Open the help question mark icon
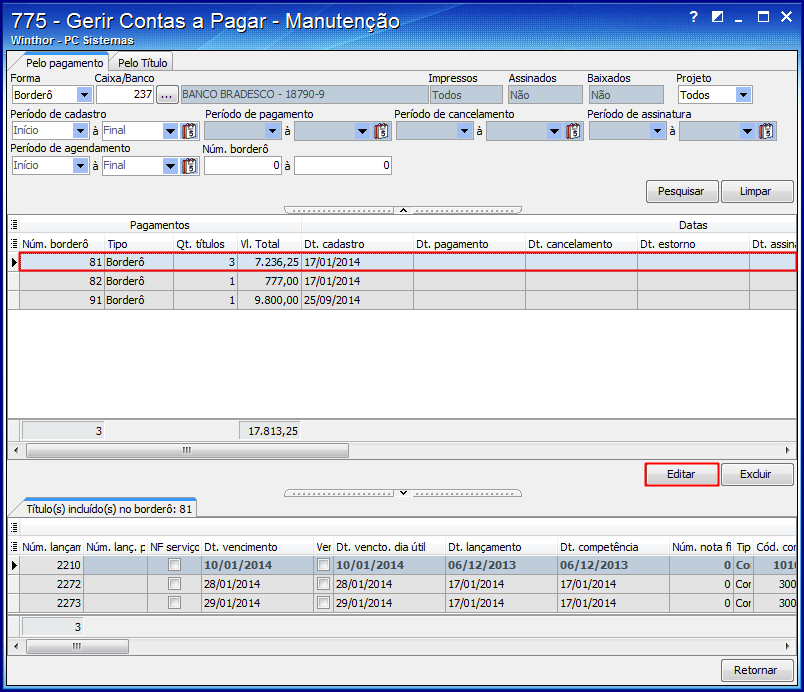The image size is (804, 692). coord(694,17)
